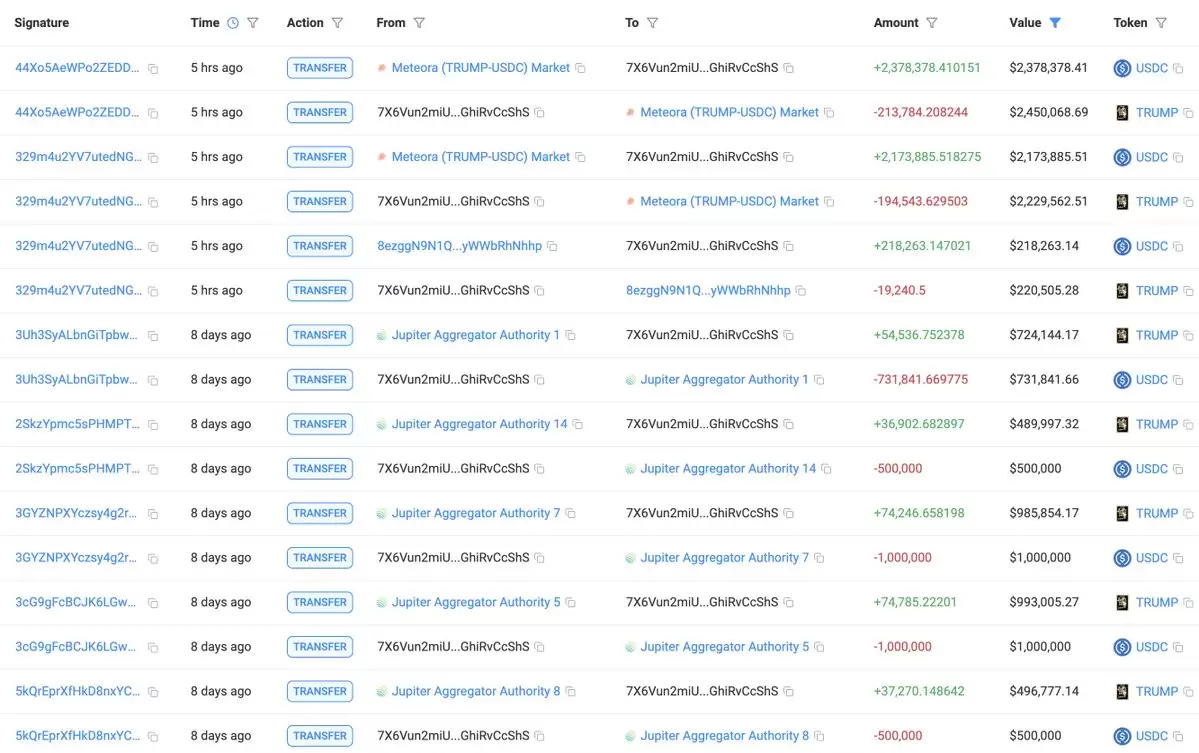
Task: Click the amount -731,841.669775
Action: coord(920,379)
